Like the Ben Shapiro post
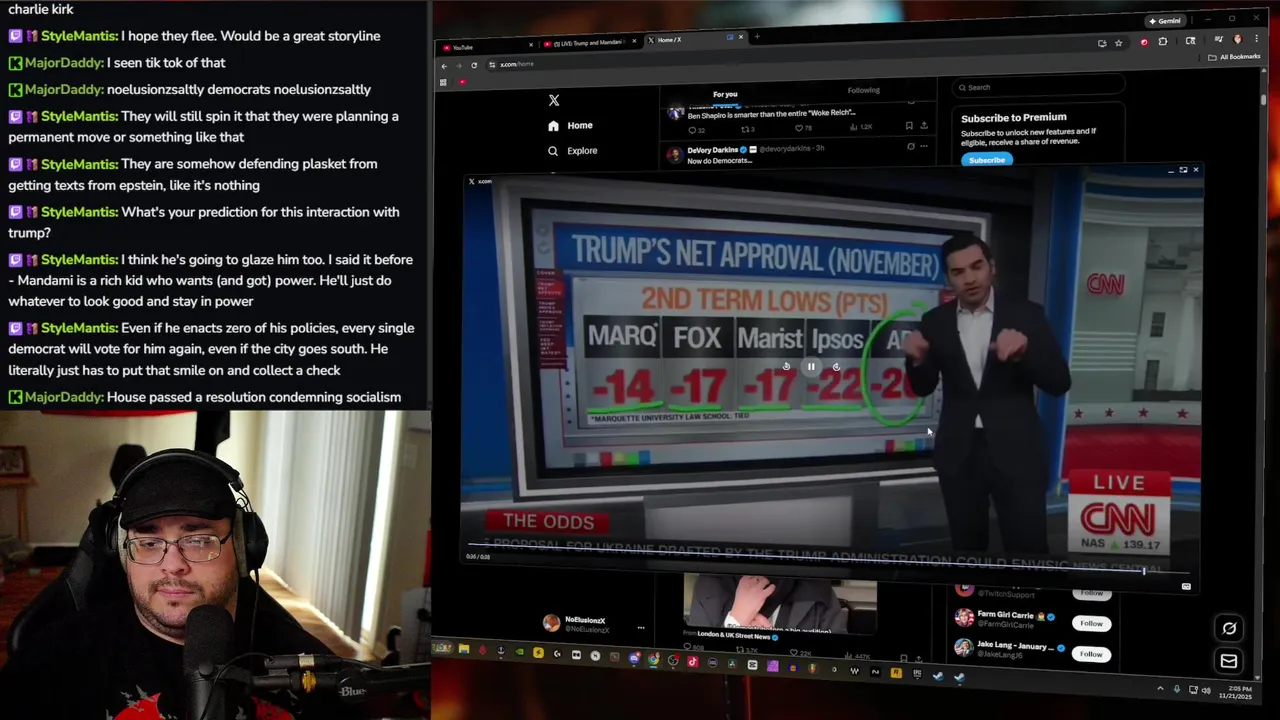1280x720 pixels. pos(804,128)
